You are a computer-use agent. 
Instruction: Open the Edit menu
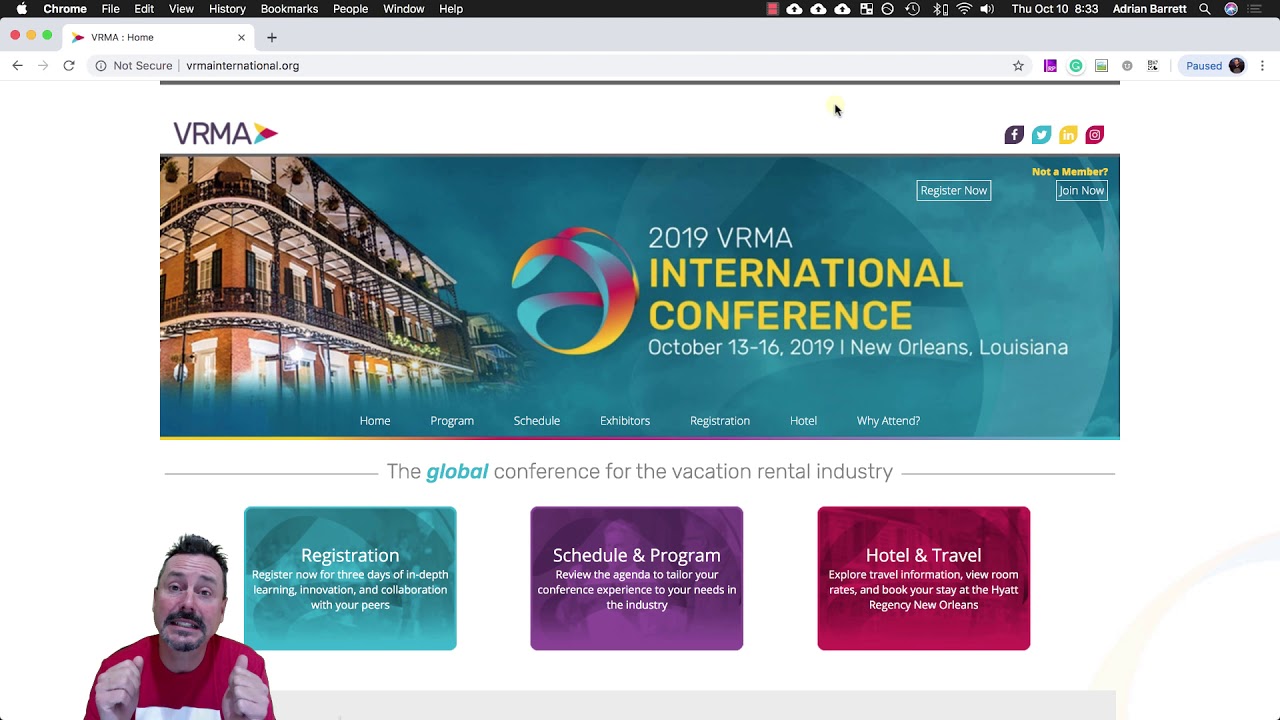[144, 9]
